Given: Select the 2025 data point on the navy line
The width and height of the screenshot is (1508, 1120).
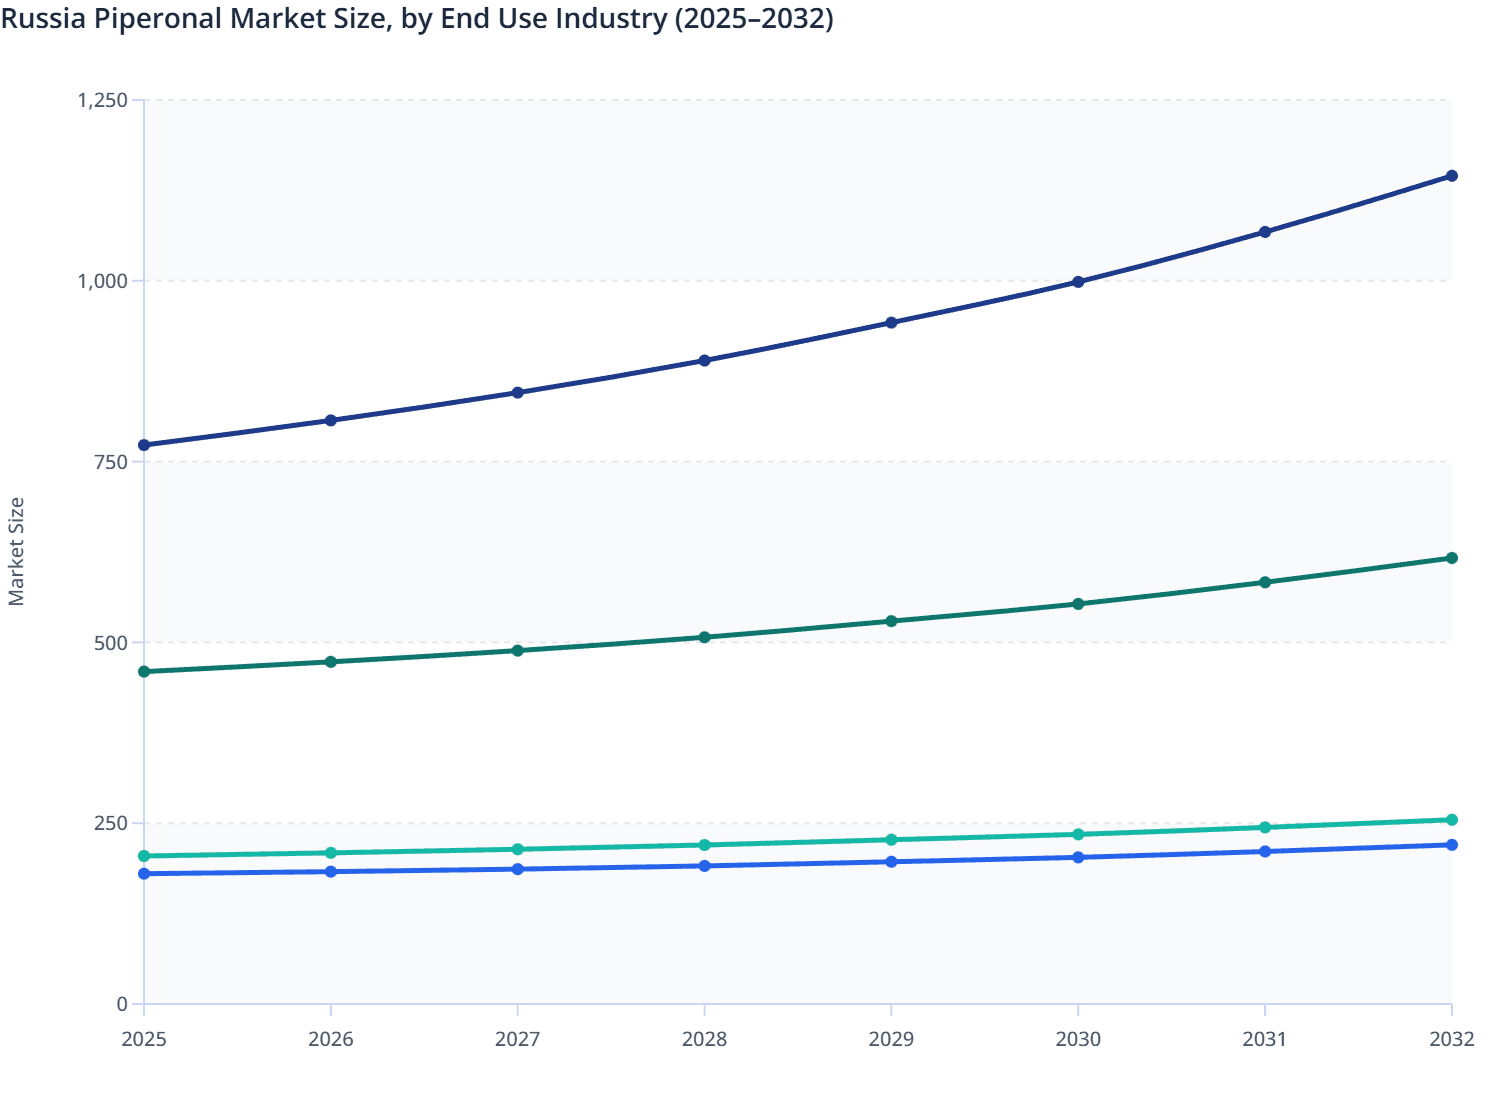Looking at the screenshot, I should 144,443.
